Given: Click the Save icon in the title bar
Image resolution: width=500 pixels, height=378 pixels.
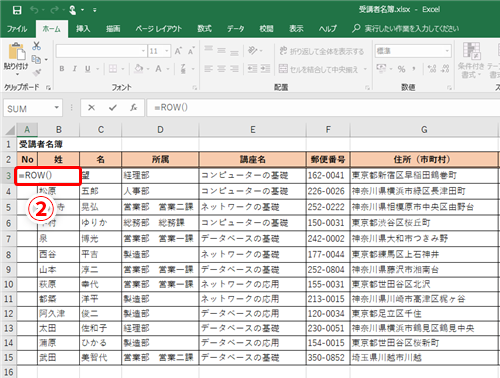Looking at the screenshot, I should pyautogui.click(x=17, y=10).
